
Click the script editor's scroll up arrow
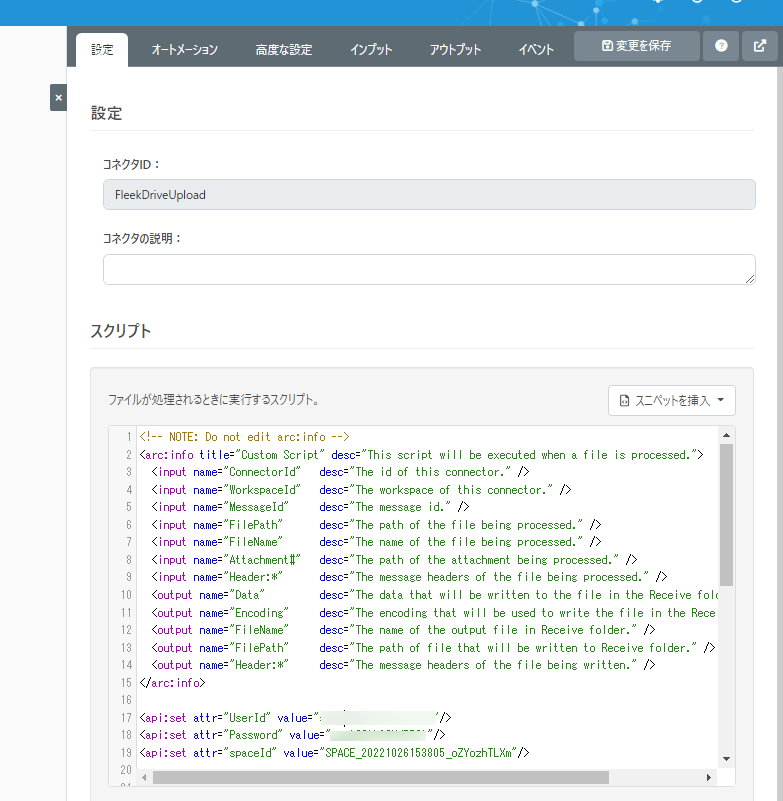click(727, 436)
